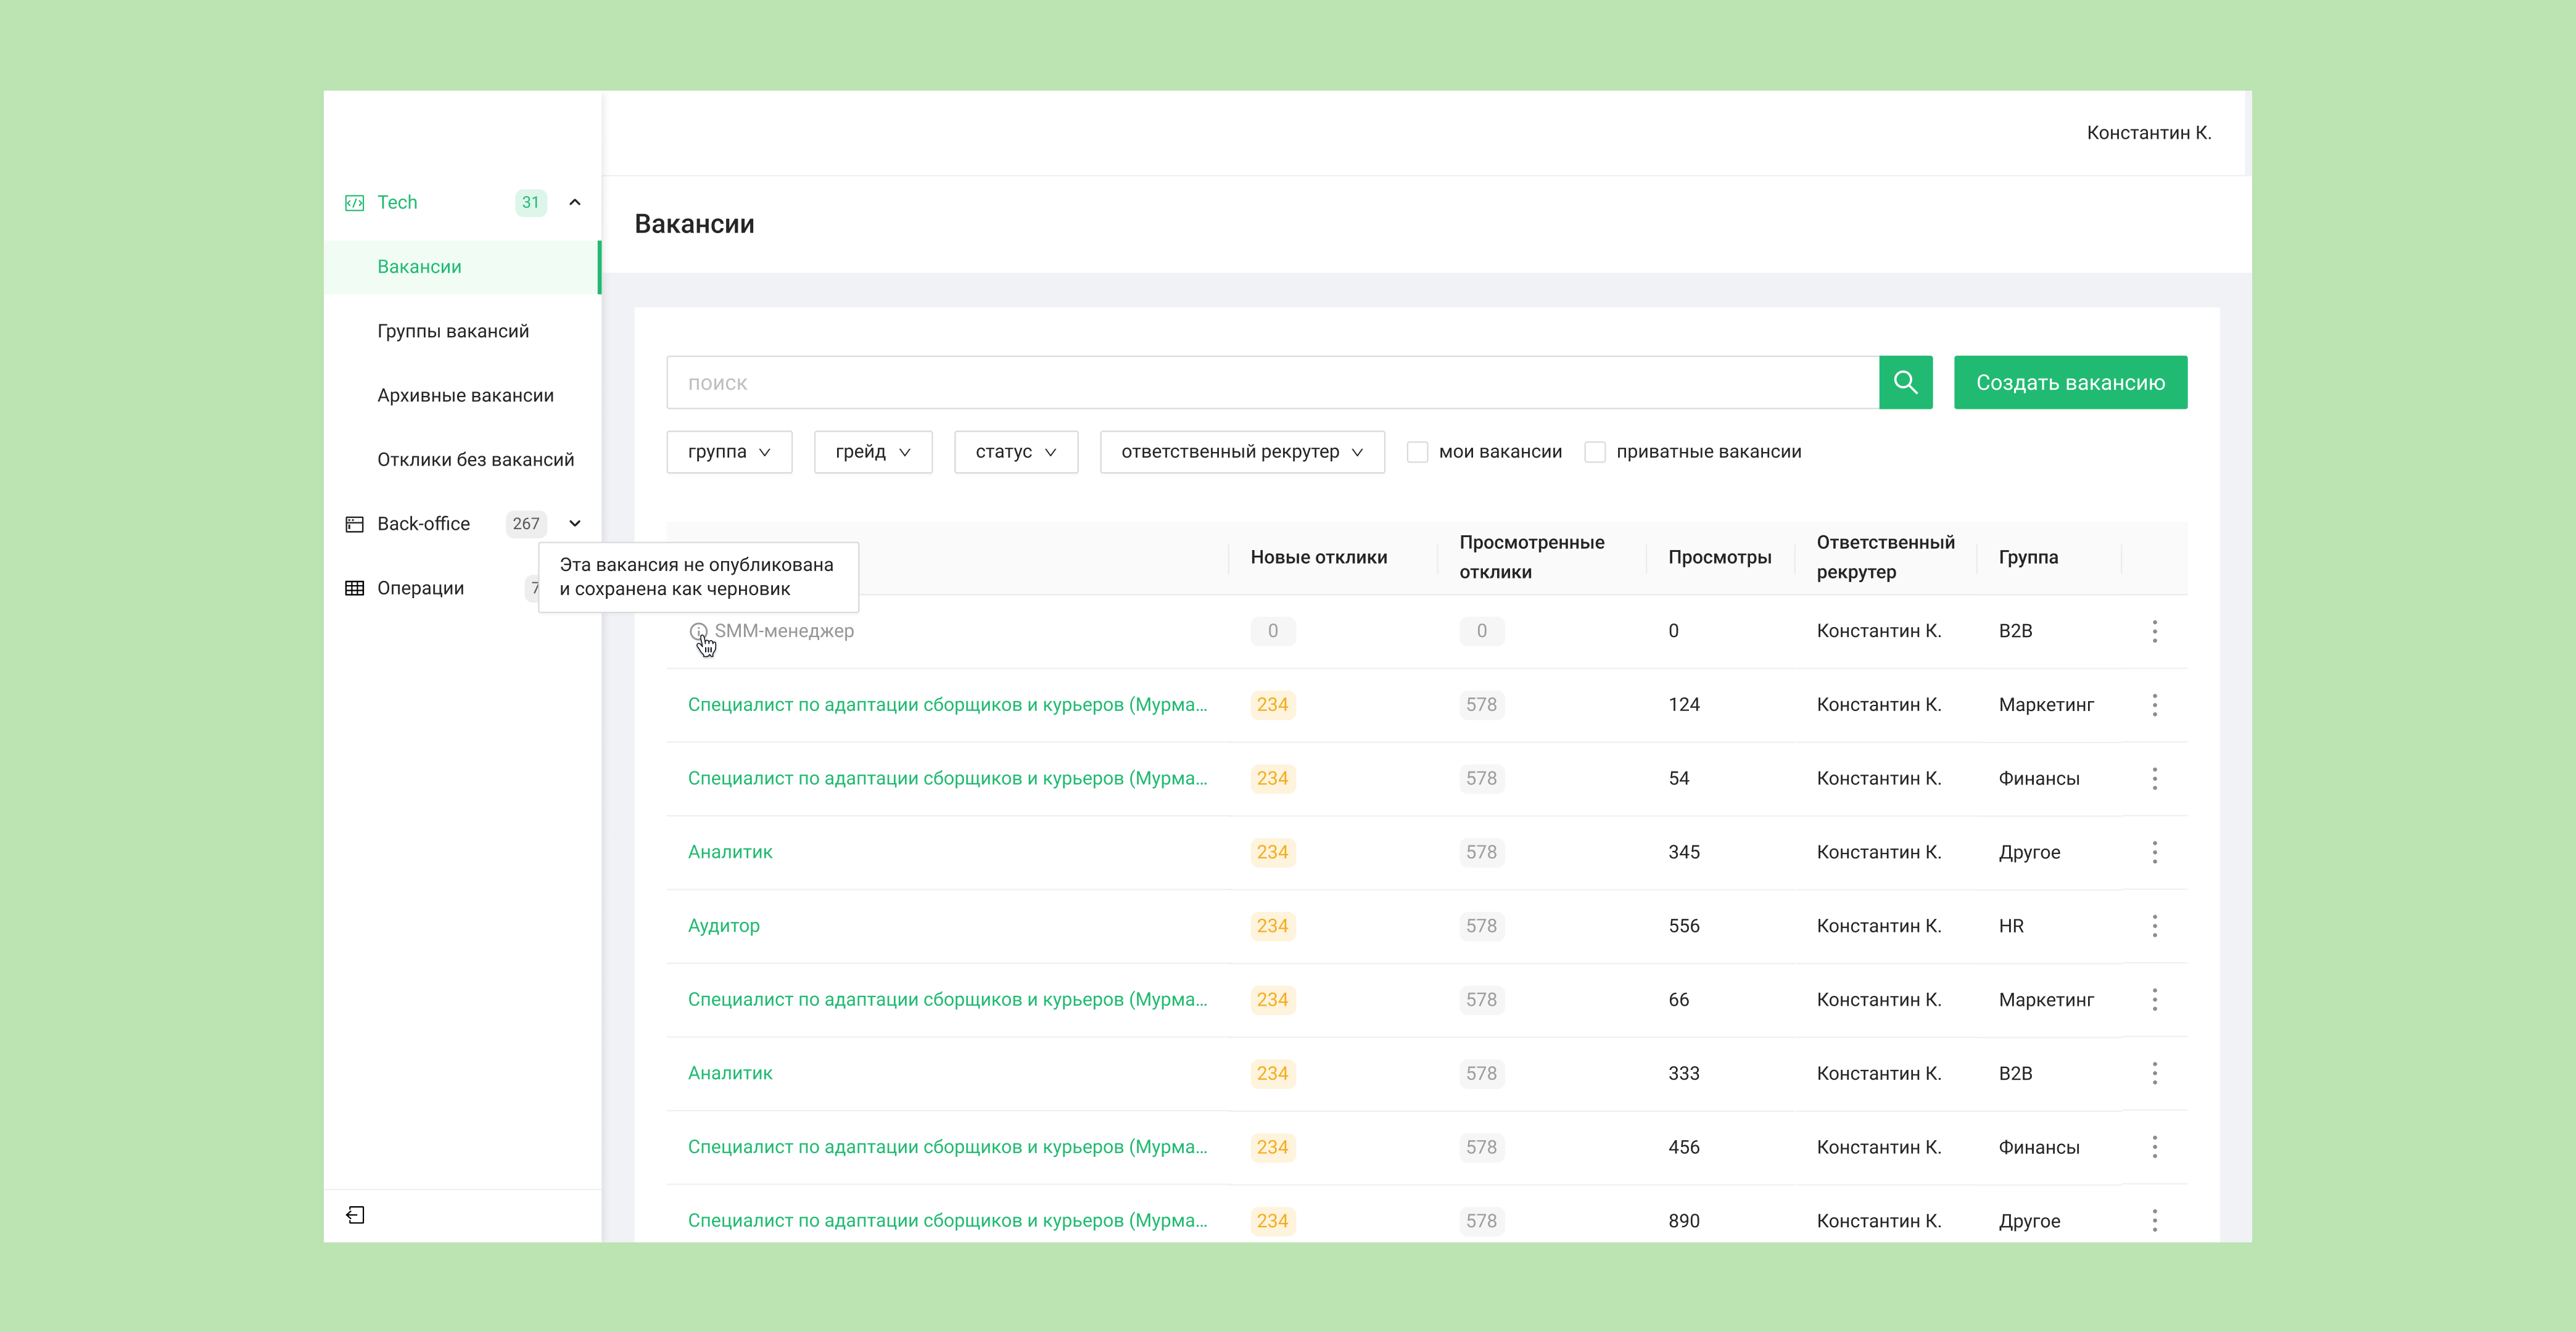Open 'Архивные вакансии' sidebar item

point(465,395)
